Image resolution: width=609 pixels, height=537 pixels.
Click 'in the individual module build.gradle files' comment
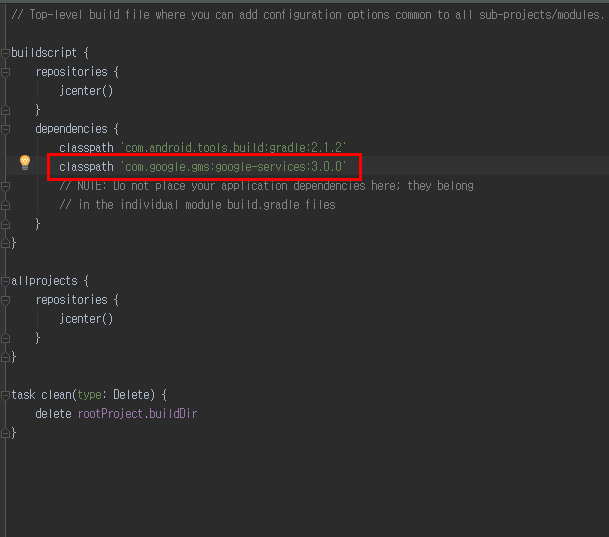tap(197, 205)
